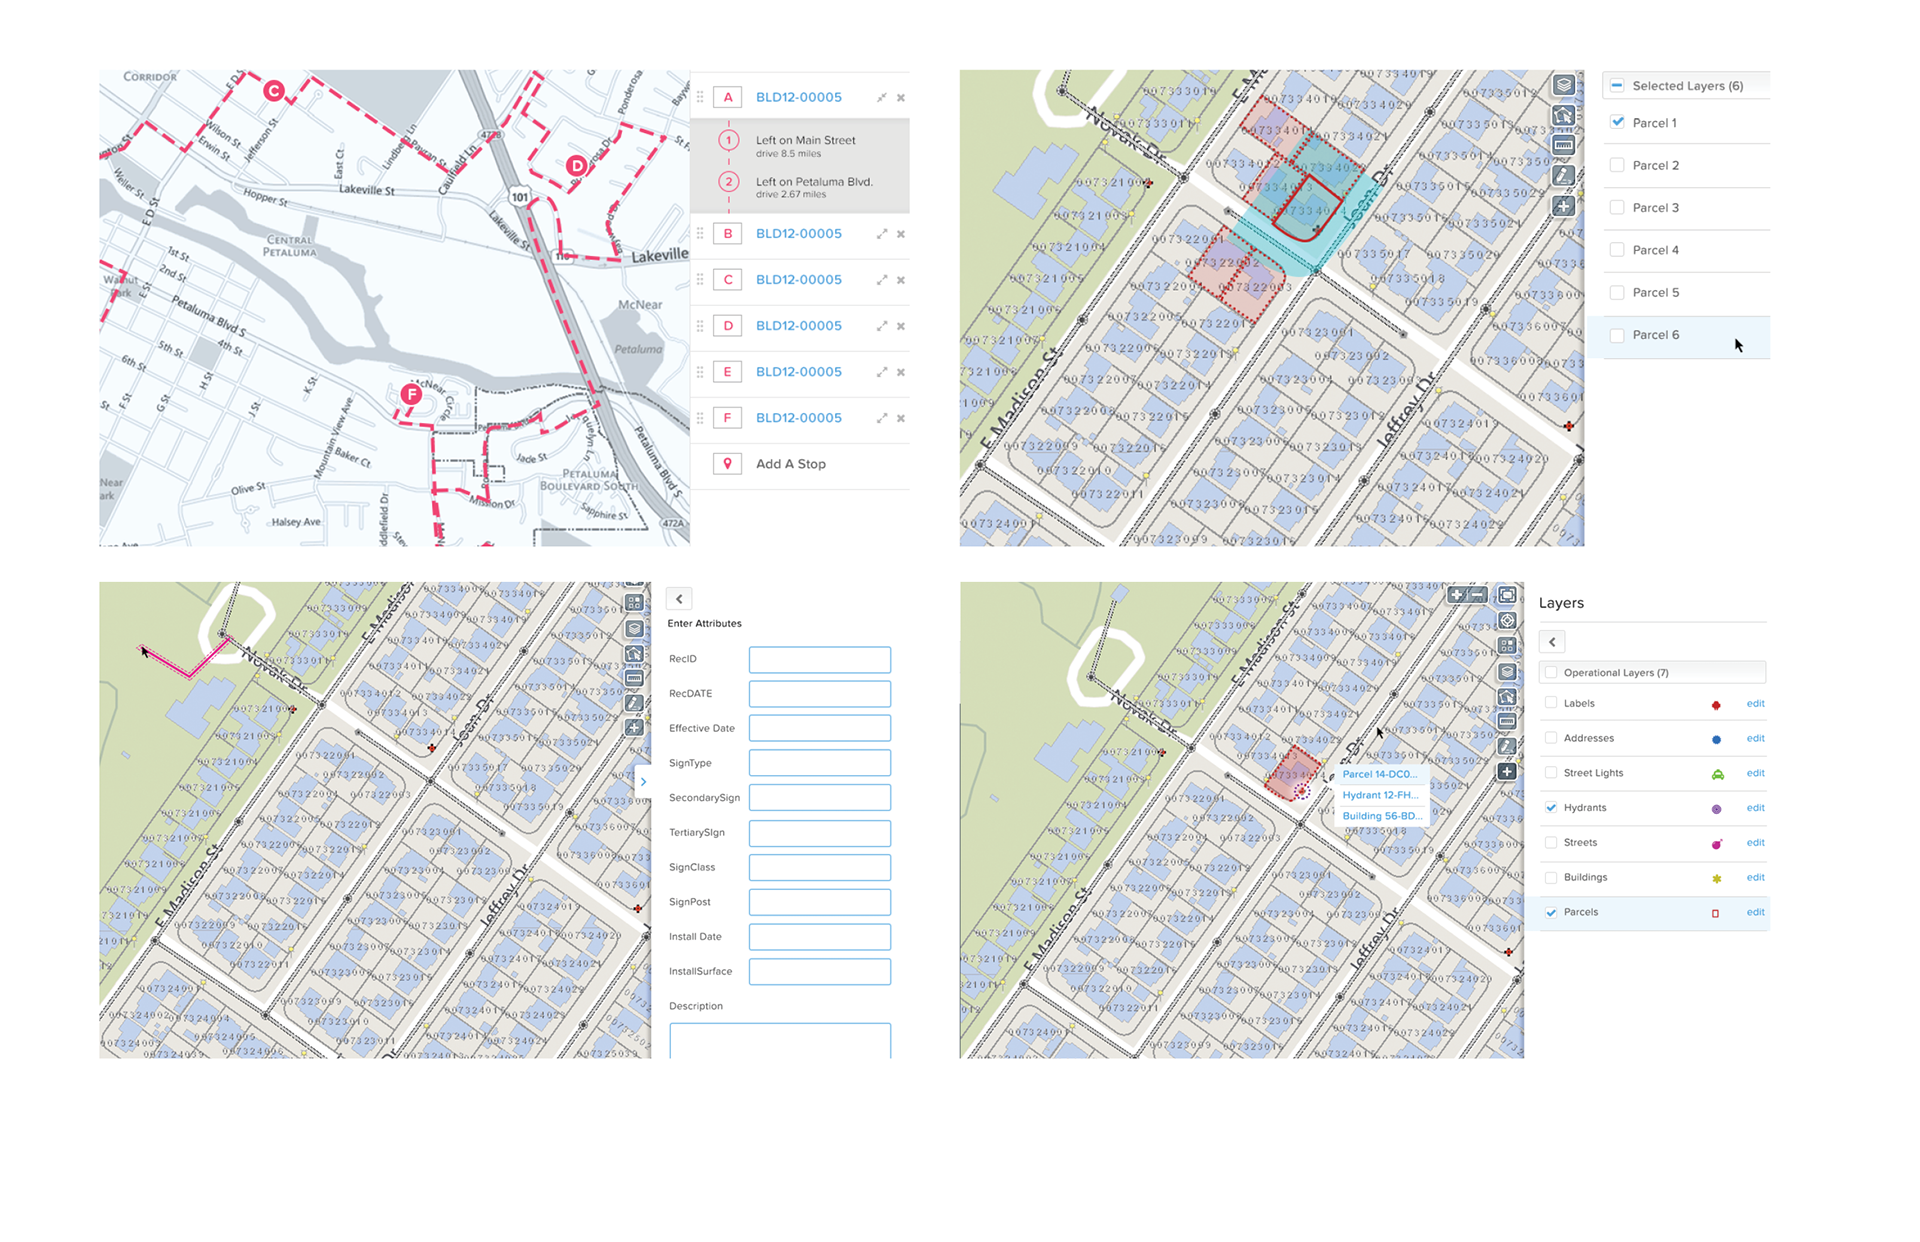Activate ruler measure tool on Selected Layers map
This screenshot has height=1242, width=1920.
(1563, 146)
